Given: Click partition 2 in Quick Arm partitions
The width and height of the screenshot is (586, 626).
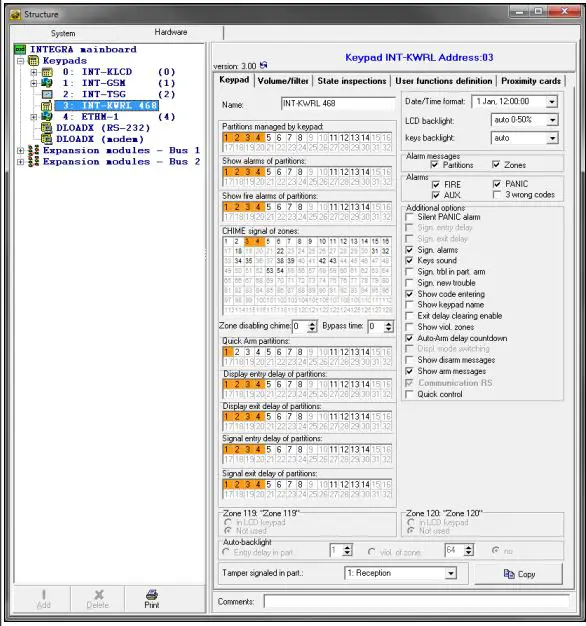Looking at the screenshot, I should (x=237, y=352).
